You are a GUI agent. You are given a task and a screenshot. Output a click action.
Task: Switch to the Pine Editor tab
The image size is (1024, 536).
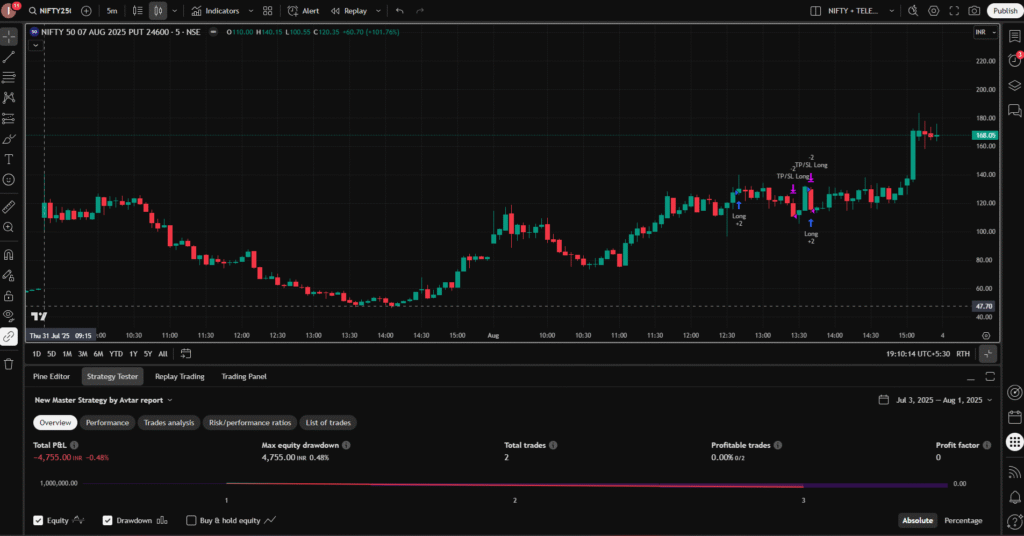tap(51, 377)
